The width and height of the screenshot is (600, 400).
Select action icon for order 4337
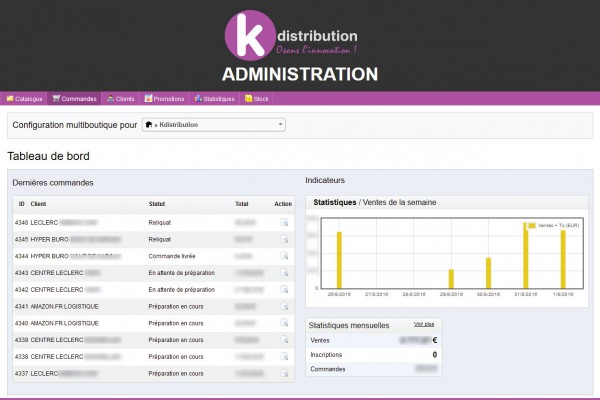tap(284, 373)
